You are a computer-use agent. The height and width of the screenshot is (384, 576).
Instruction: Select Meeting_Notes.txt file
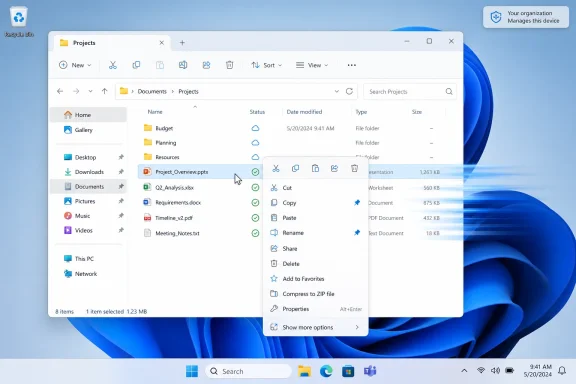(x=177, y=233)
